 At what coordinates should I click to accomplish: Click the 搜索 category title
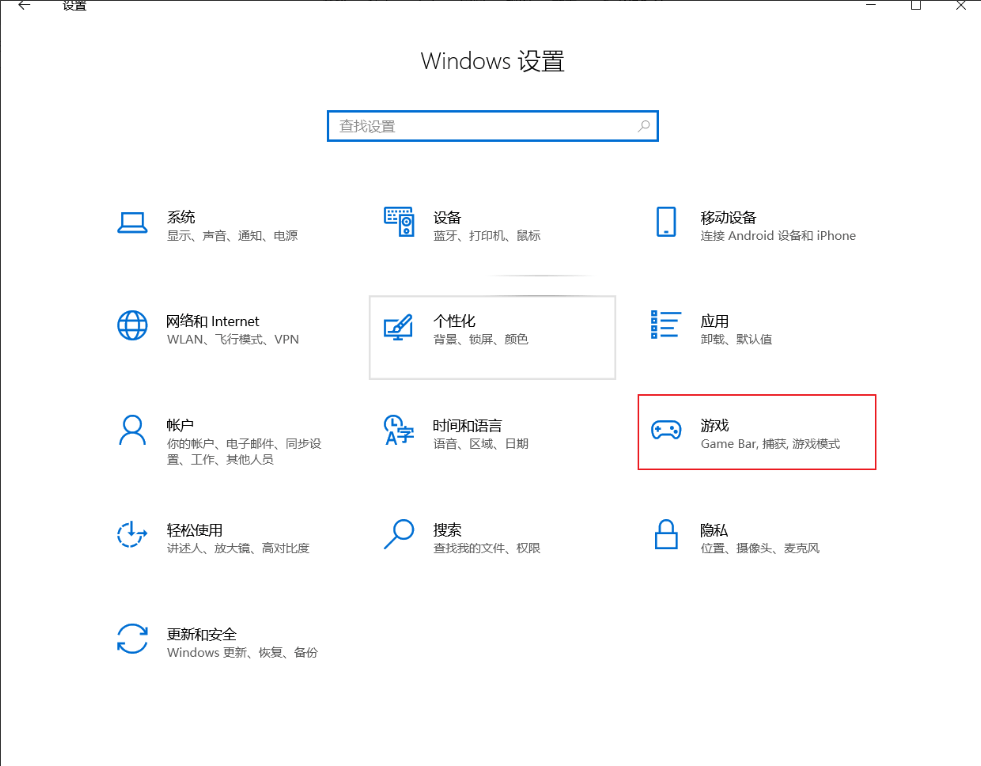(x=447, y=529)
